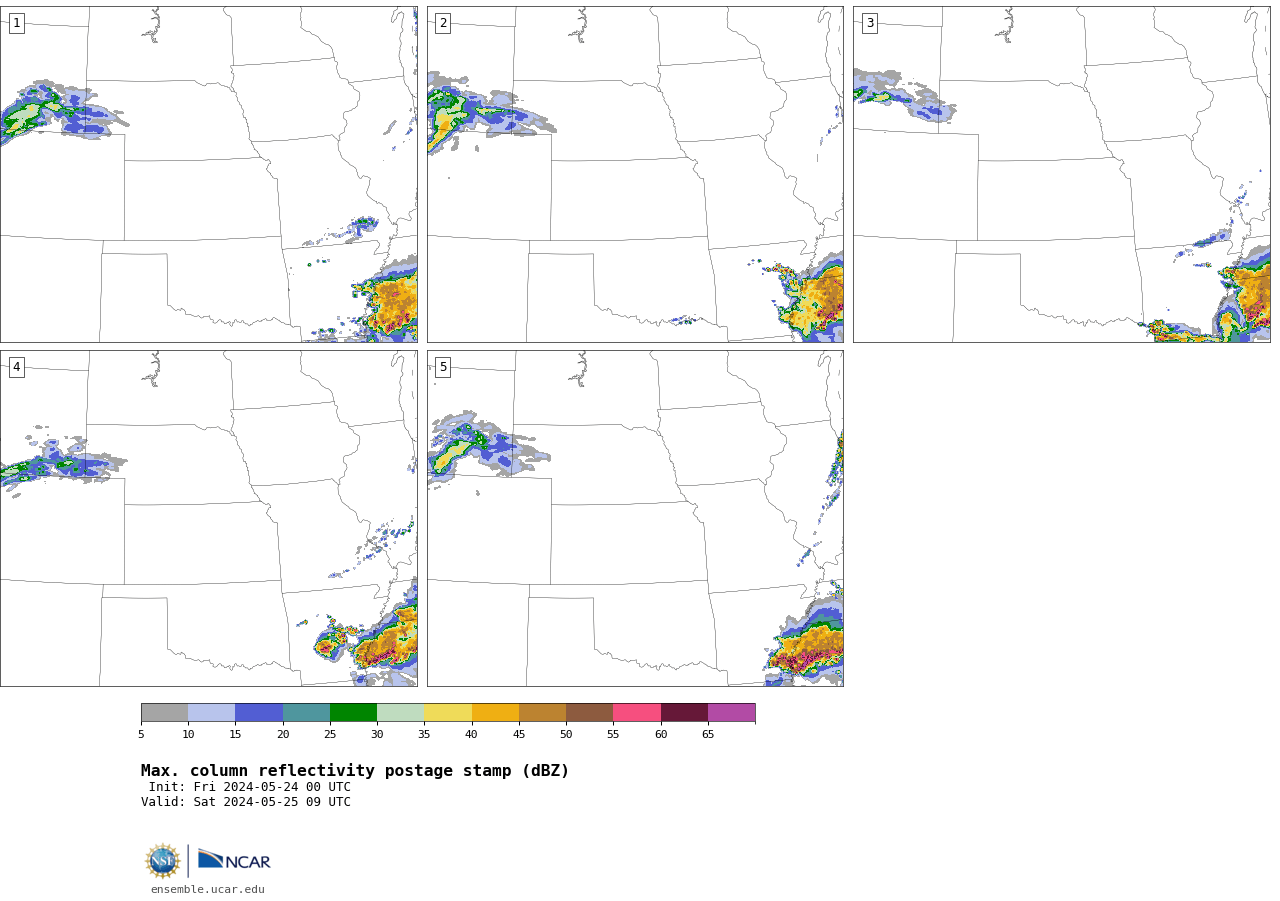Click the 'Valid: Sat 2024-05-25 09 UTC' text
The image size is (1280, 901).
(246, 802)
